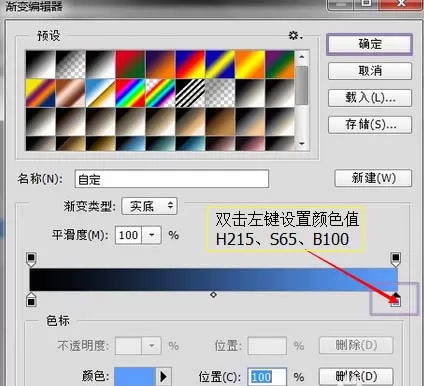
Task: Select the transparent rainbow preset
Action: pos(160,93)
